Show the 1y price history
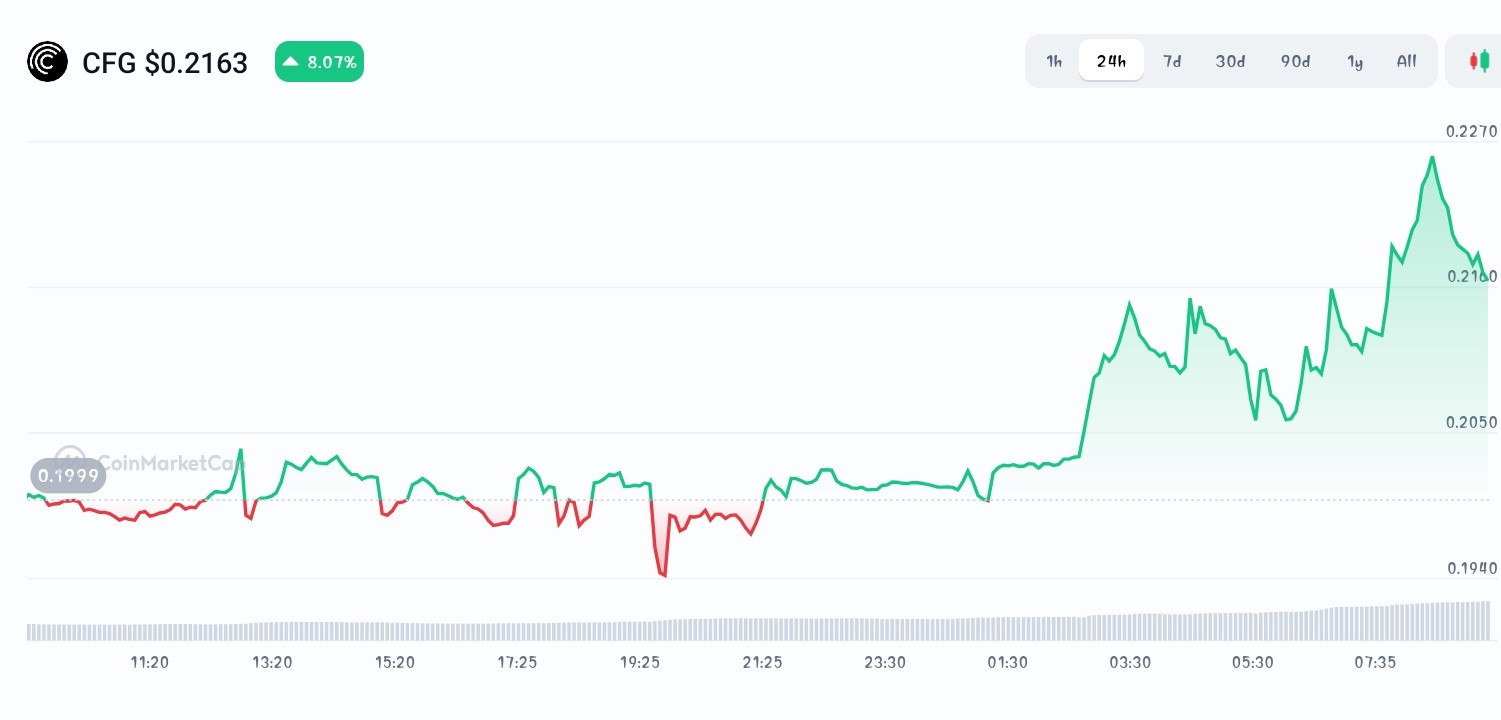This screenshot has height=720, width=1501. pos(1355,61)
